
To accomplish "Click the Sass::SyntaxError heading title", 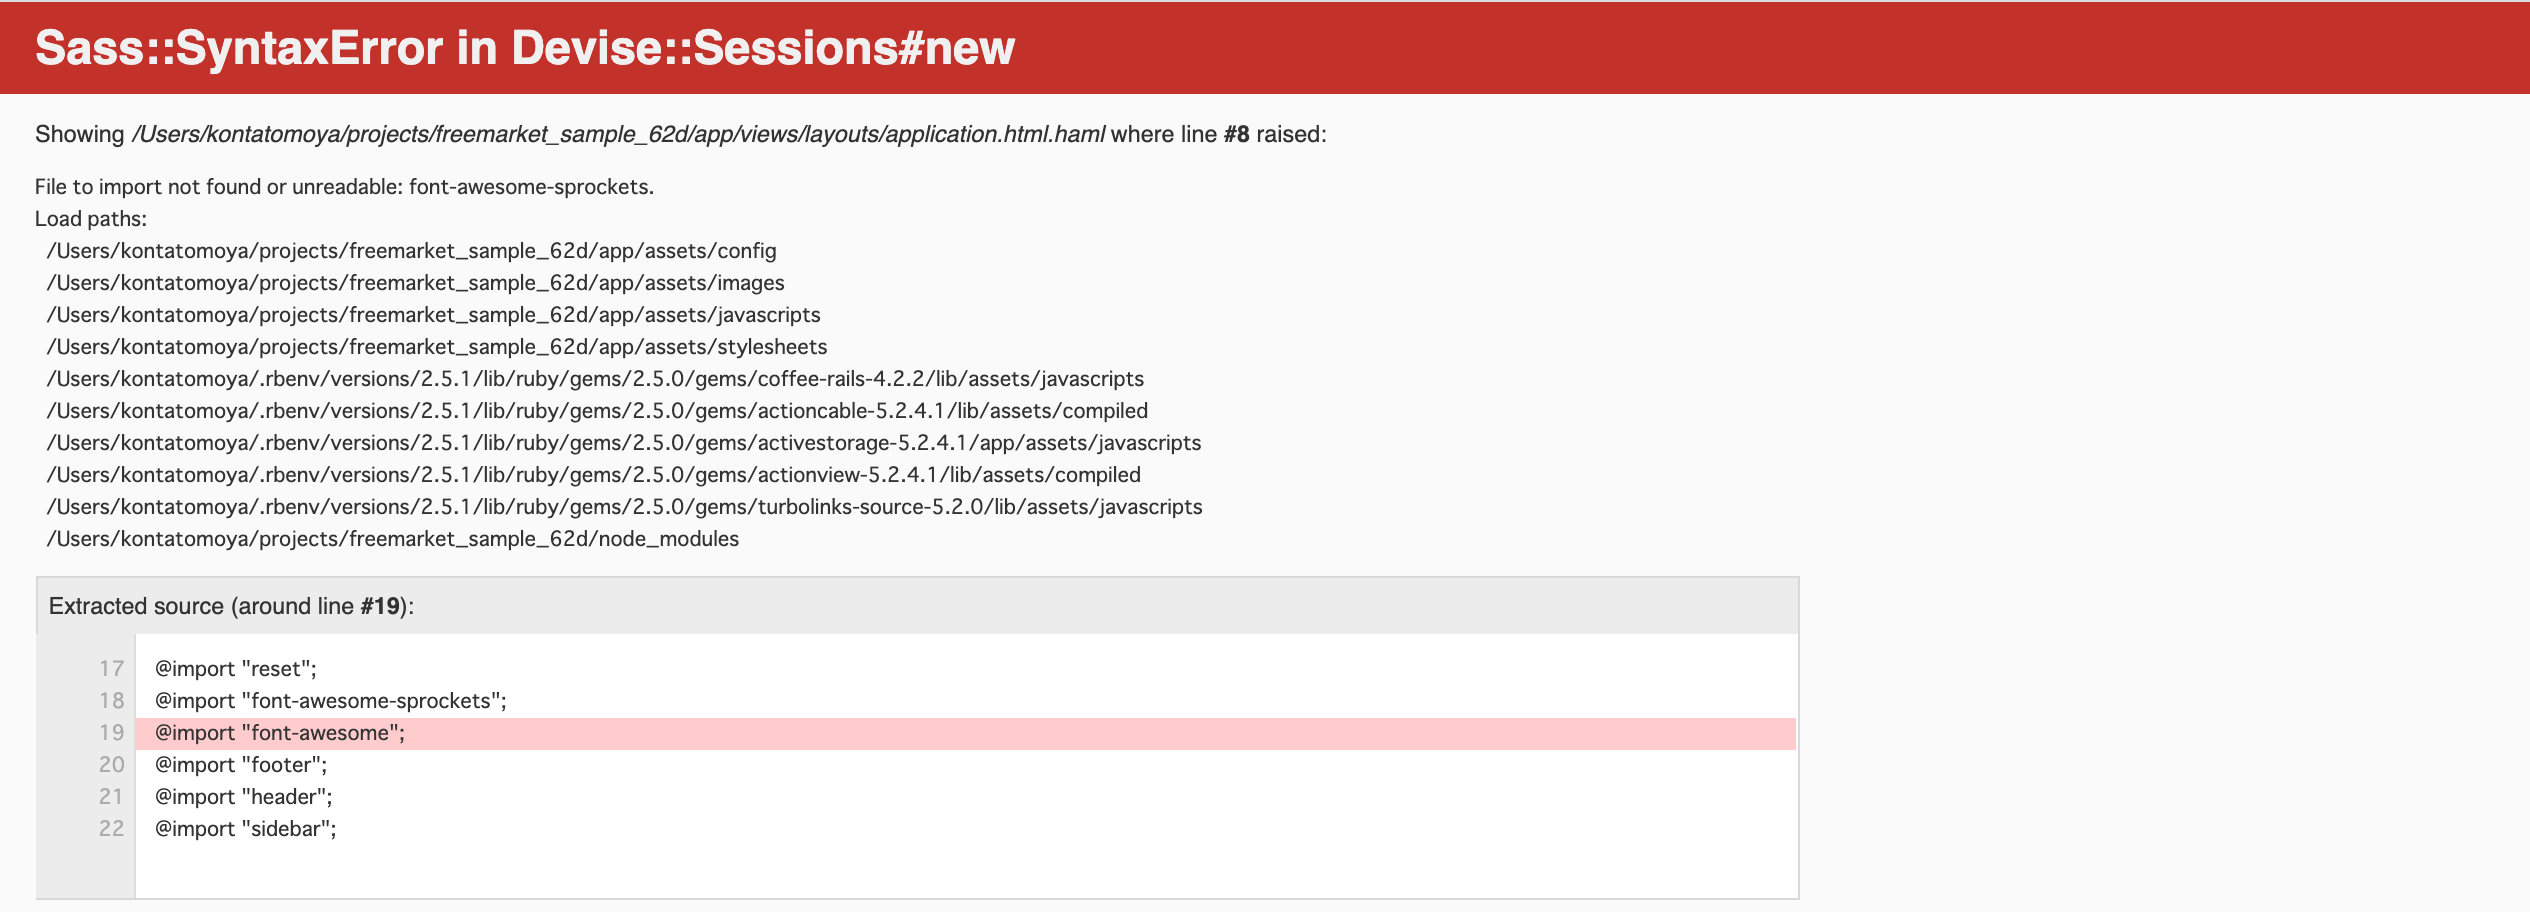I will pyautogui.click(x=525, y=48).
